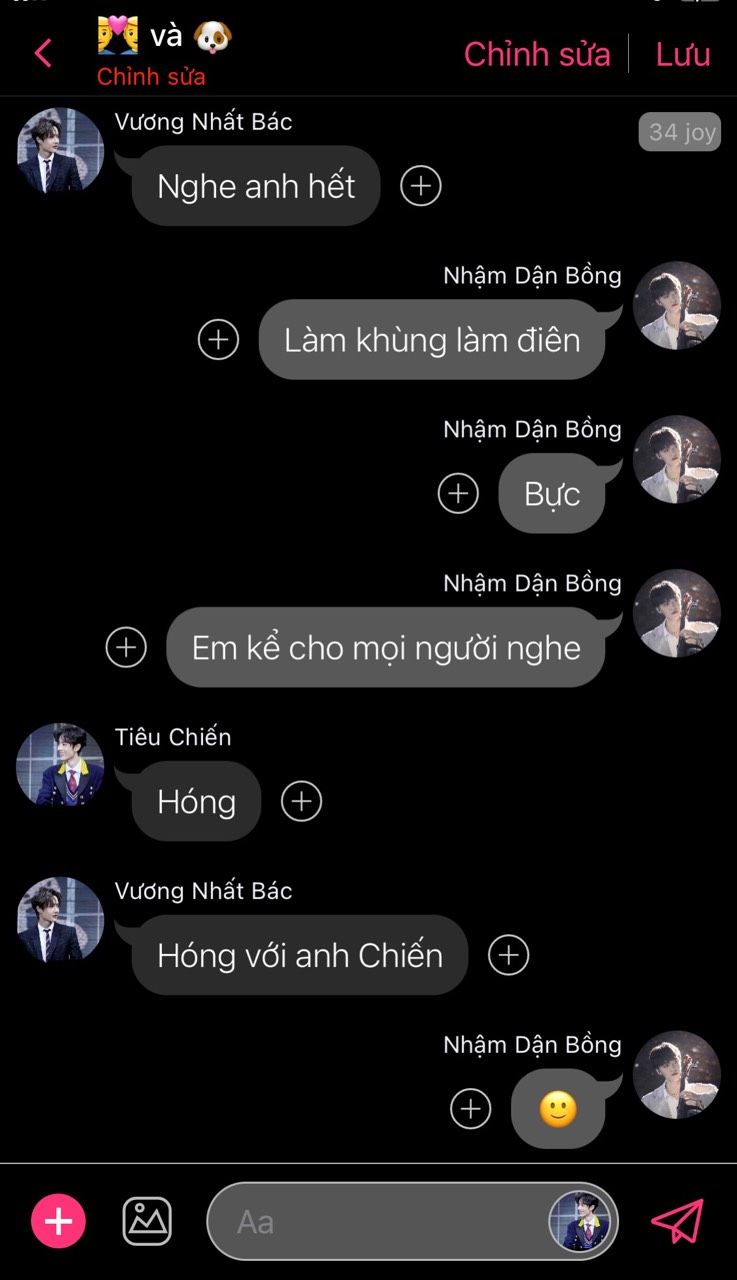Switch sender via avatar in input field
Image resolution: width=737 pixels, height=1280 pixels.
[580, 1222]
